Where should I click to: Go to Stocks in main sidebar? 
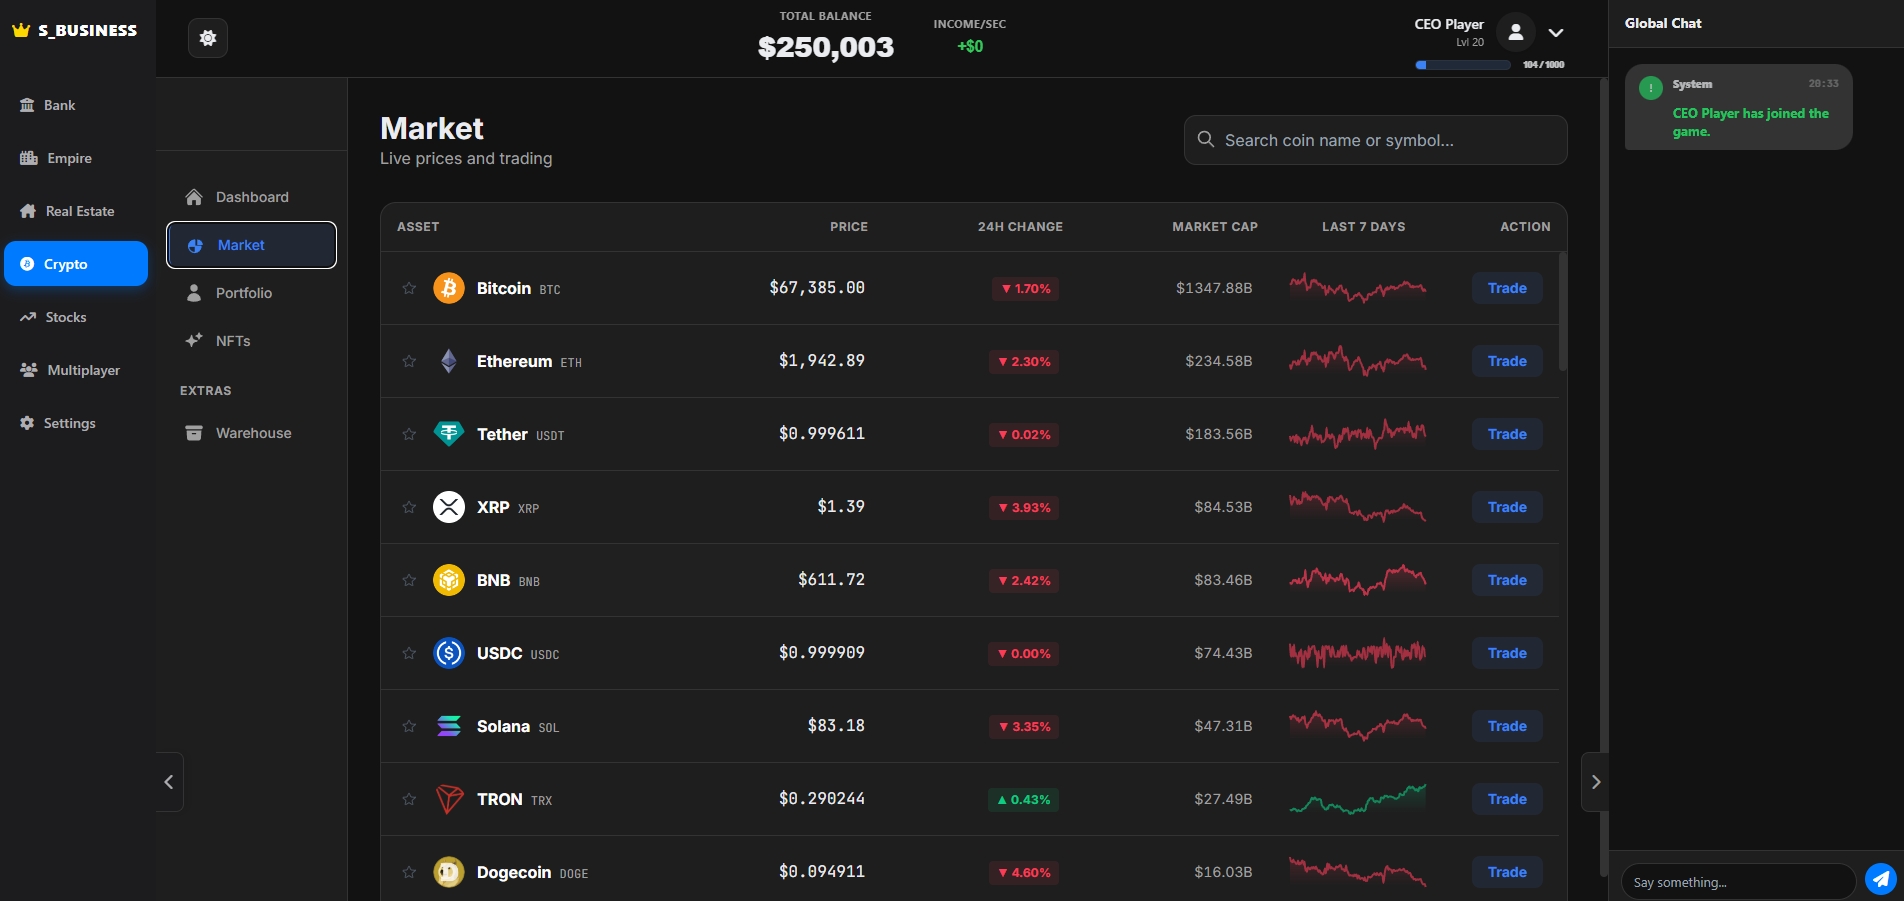coord(66,317)
